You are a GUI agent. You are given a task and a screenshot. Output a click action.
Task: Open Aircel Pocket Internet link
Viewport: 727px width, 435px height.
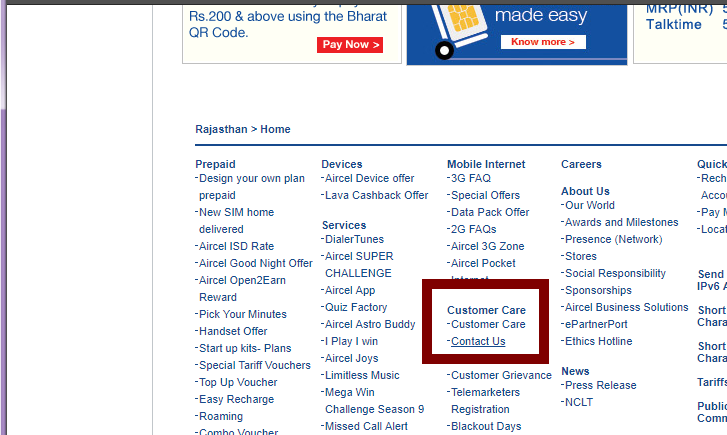(x=483, y=269)
